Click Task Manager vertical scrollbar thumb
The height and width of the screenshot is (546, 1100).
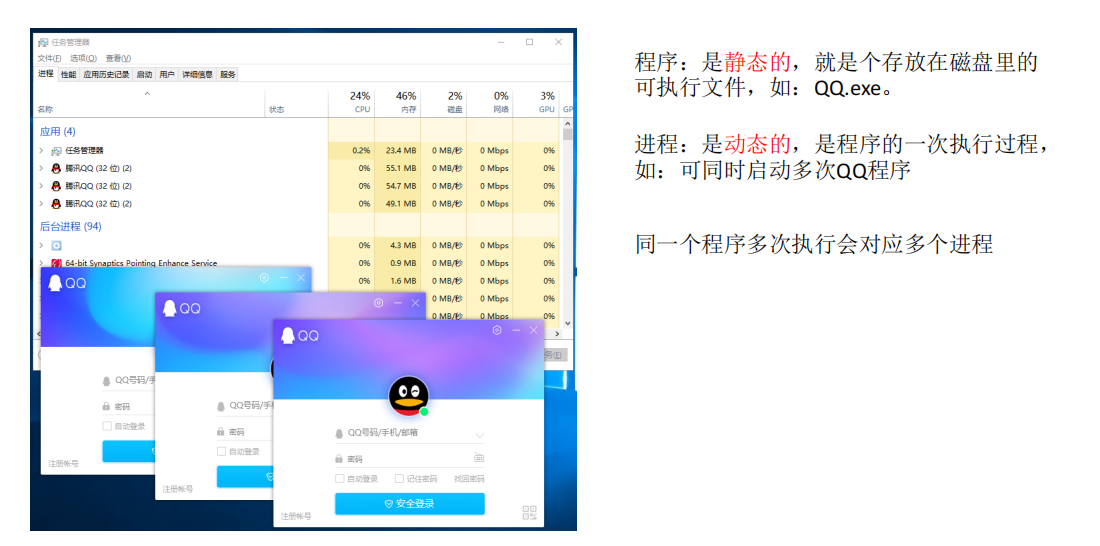pos(567,134)
